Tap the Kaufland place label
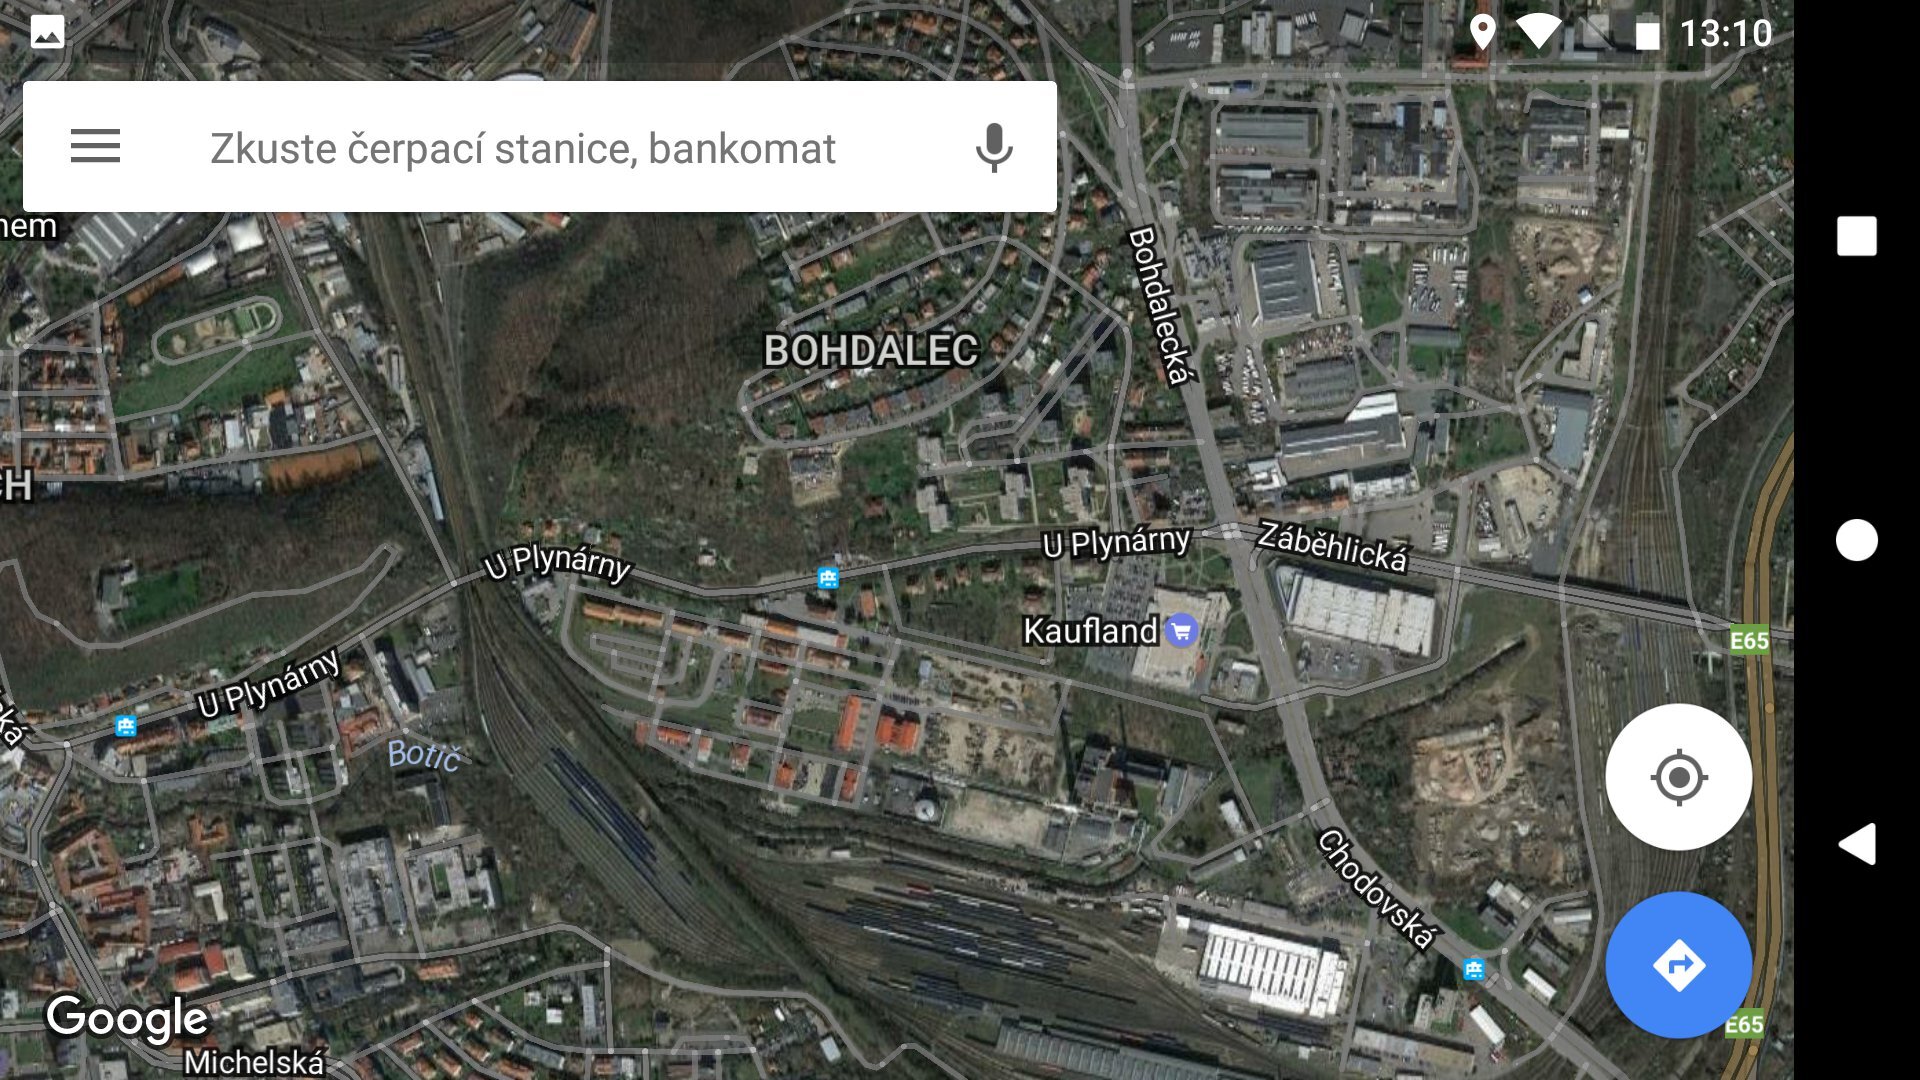This screenshot has height=1080, width=1920. coord(1090,631)
